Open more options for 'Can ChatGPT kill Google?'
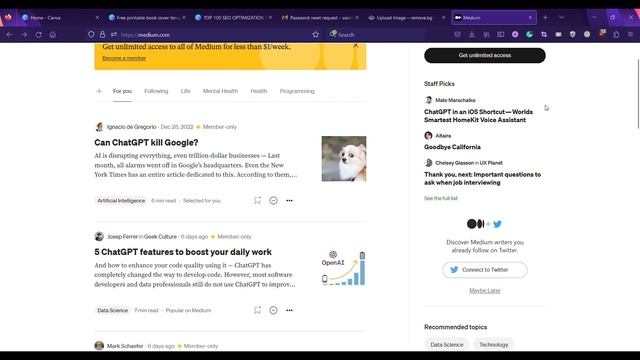Image resolution: width=640 pixels, height=360 pixels. click(289, 200)
